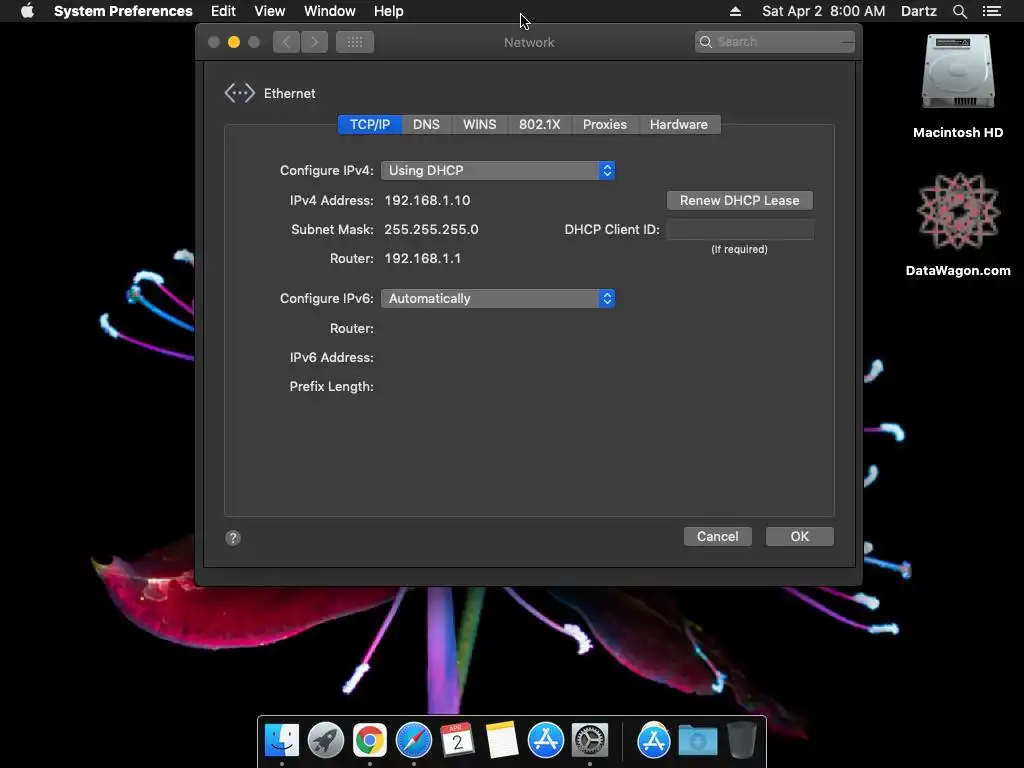Click the OK button
The image size is (1024, 768).
pyautogui.click(x=799, y=536)
